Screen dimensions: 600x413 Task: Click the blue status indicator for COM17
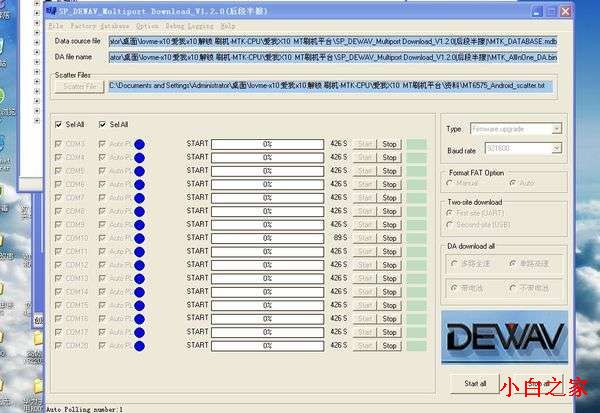(139, 332)
